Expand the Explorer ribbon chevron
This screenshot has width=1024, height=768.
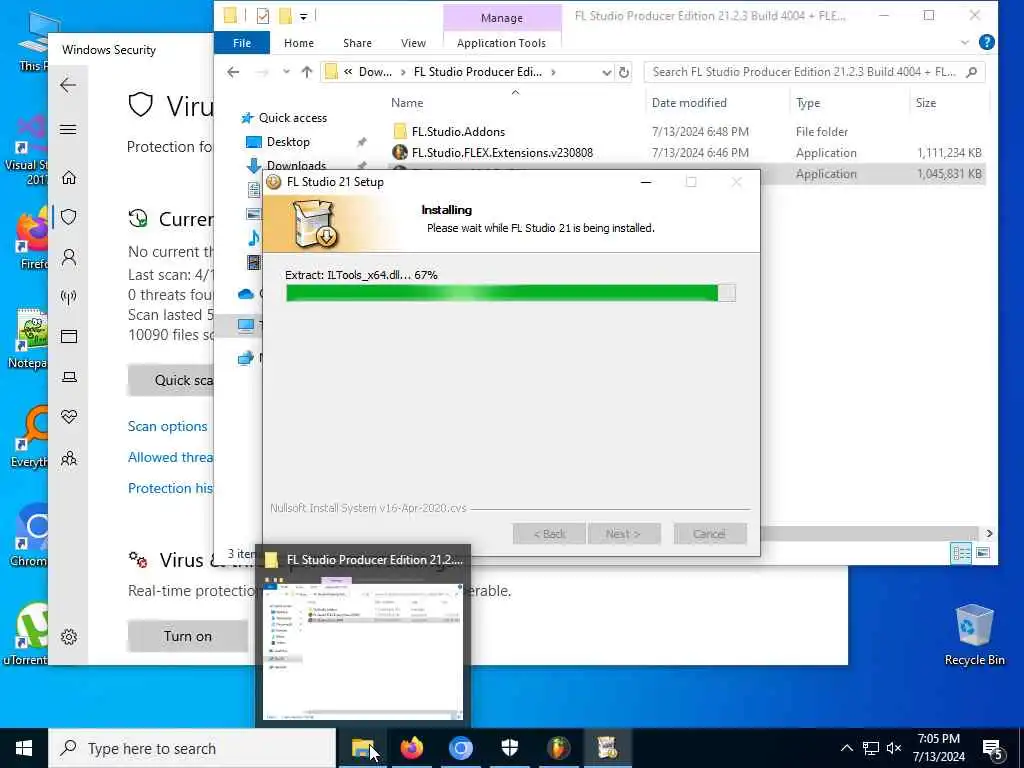pos(965,42)
